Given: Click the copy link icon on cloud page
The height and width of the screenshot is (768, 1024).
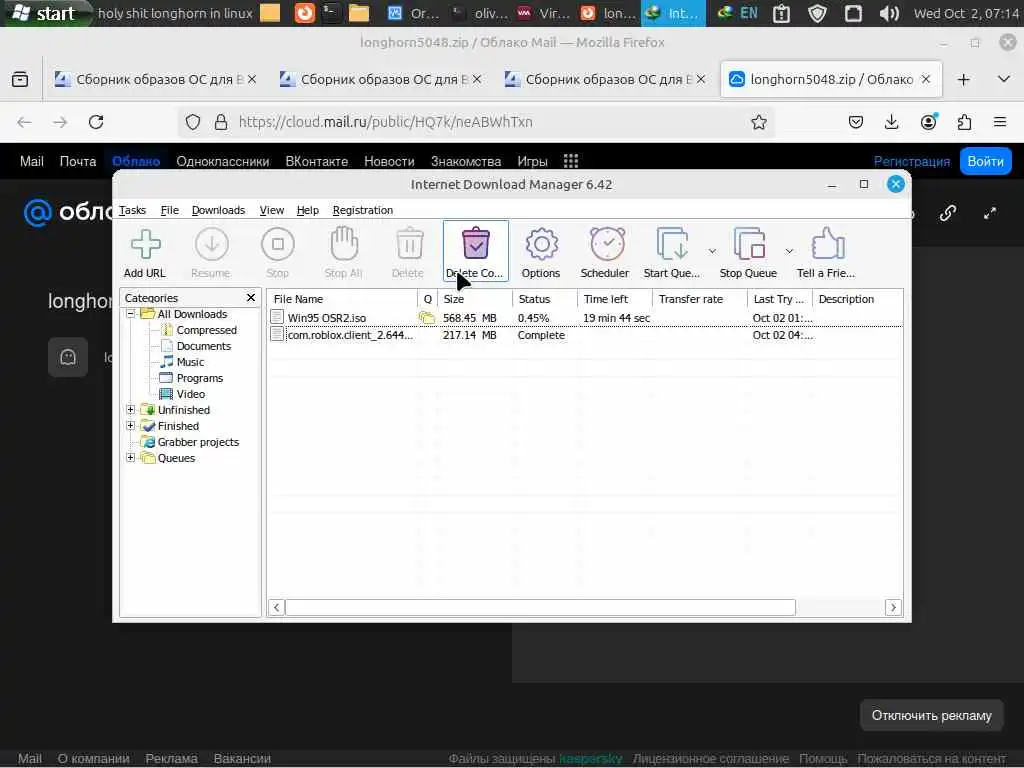Looking at the screenshot, I should tap(948, 214).
